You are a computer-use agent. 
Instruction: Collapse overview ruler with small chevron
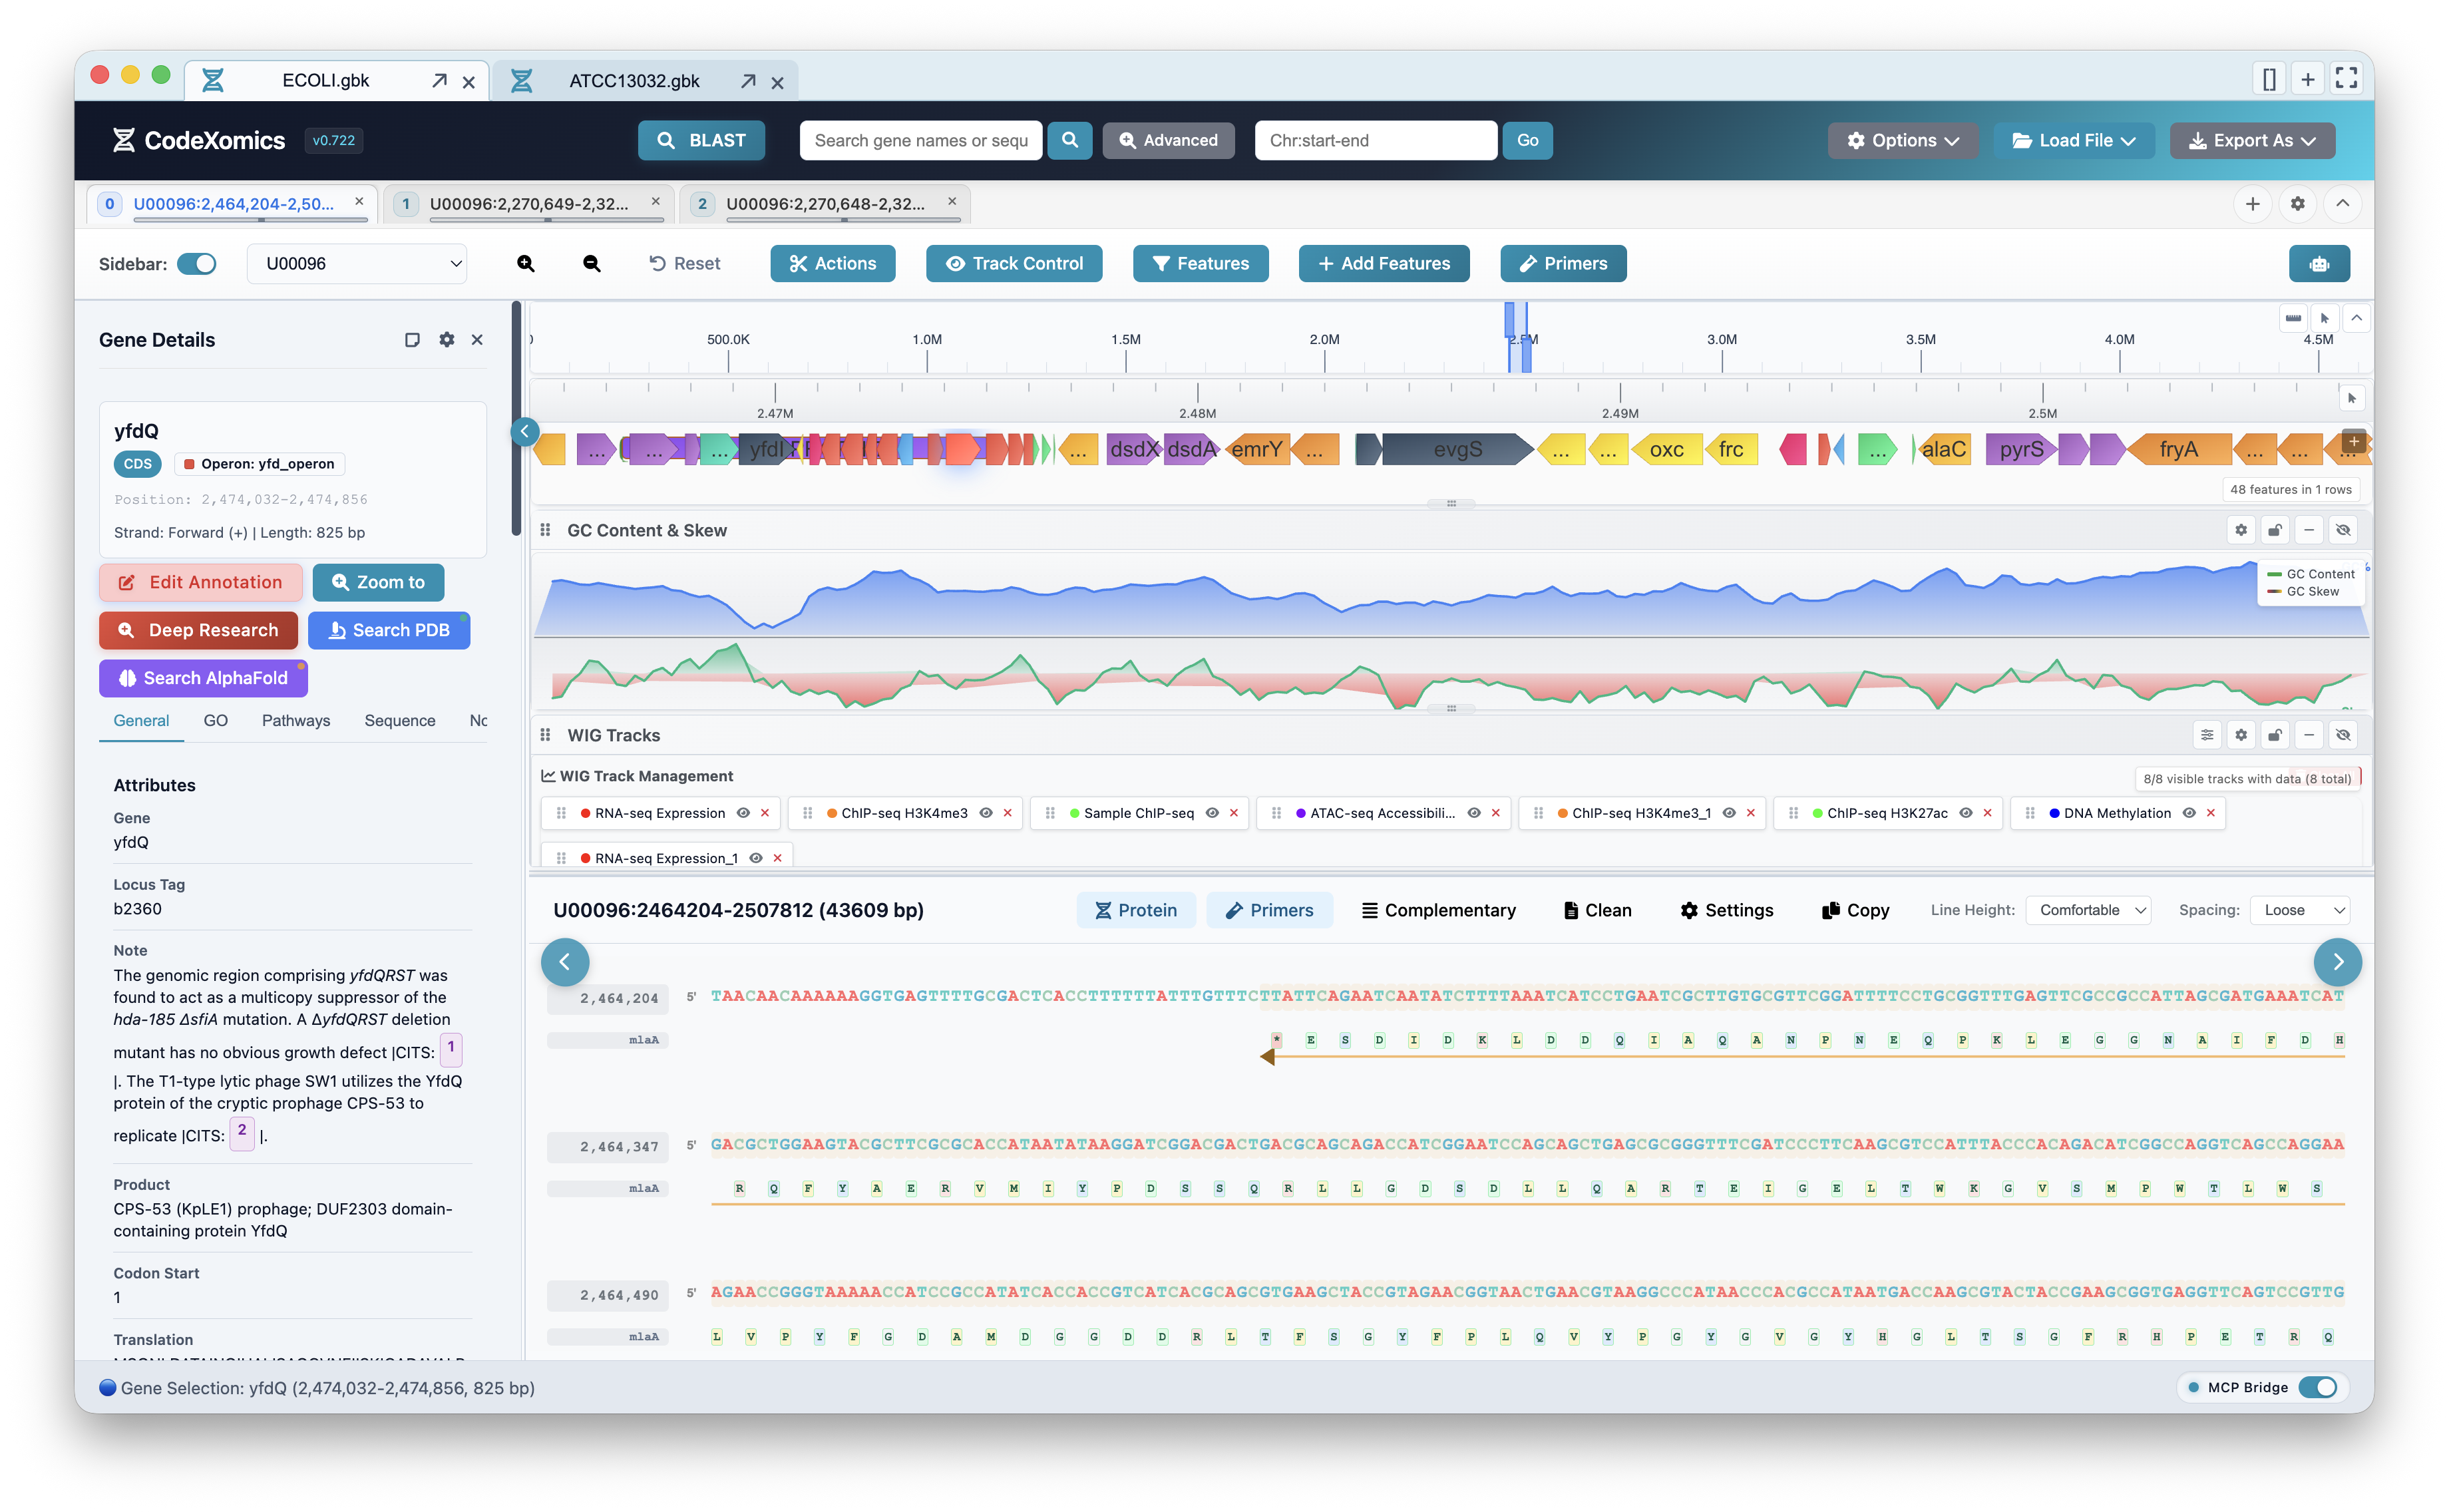2357,318
